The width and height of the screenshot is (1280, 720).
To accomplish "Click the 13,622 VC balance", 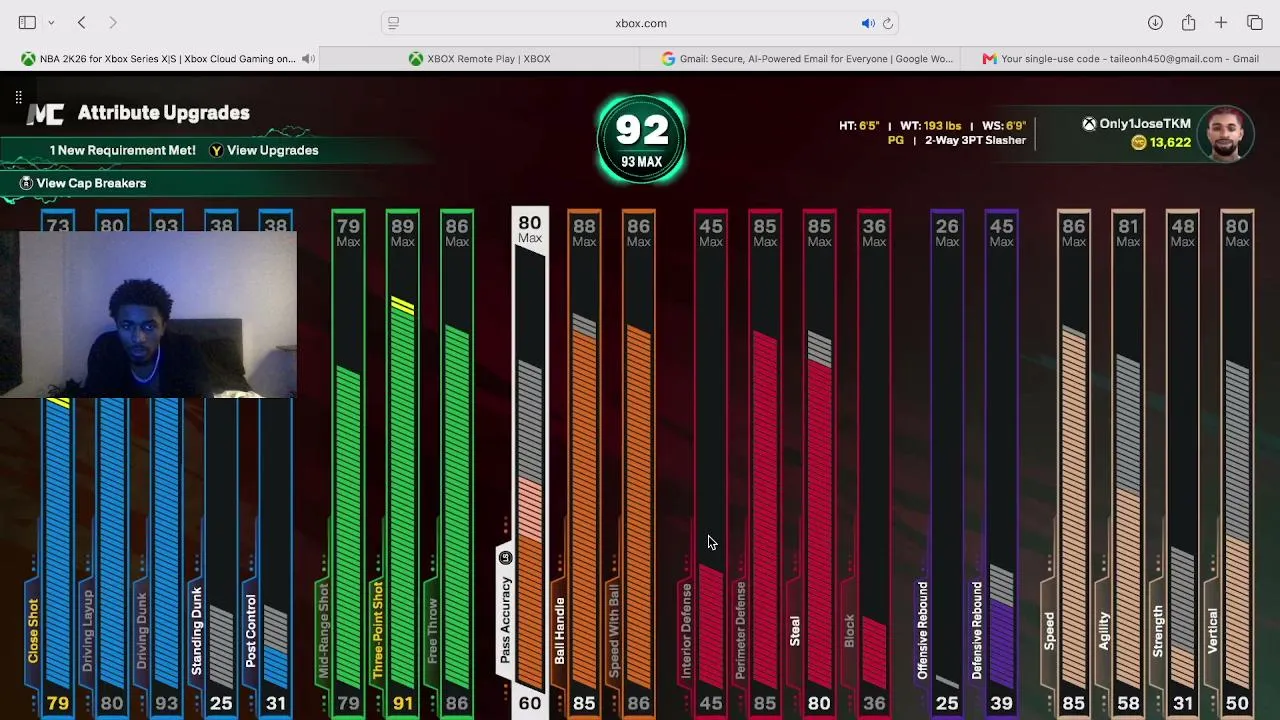I will click(x=1170, y=143).
